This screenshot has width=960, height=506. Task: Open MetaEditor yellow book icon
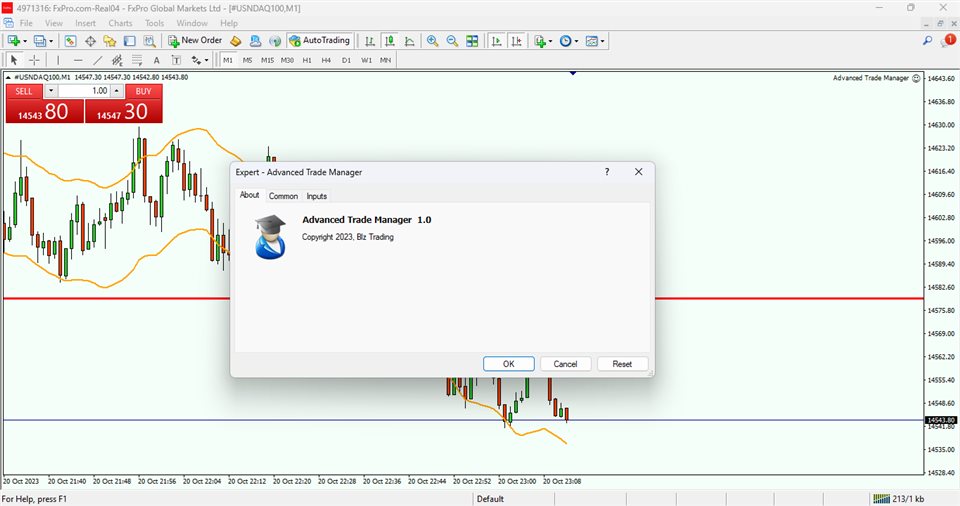pos(236,41)
